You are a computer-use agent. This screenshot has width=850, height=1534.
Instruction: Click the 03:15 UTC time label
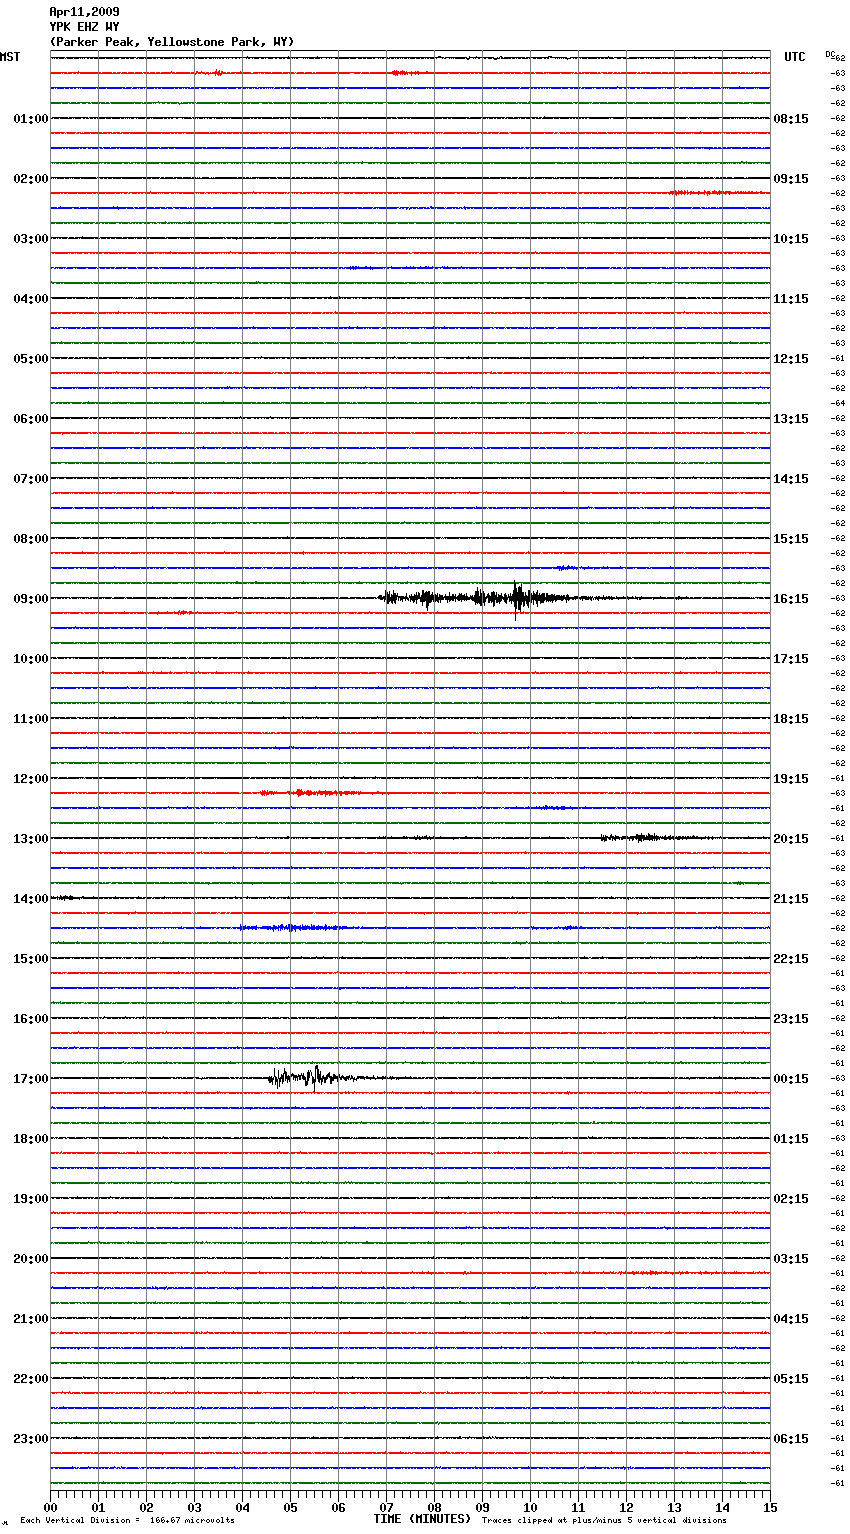[791, 1259]
